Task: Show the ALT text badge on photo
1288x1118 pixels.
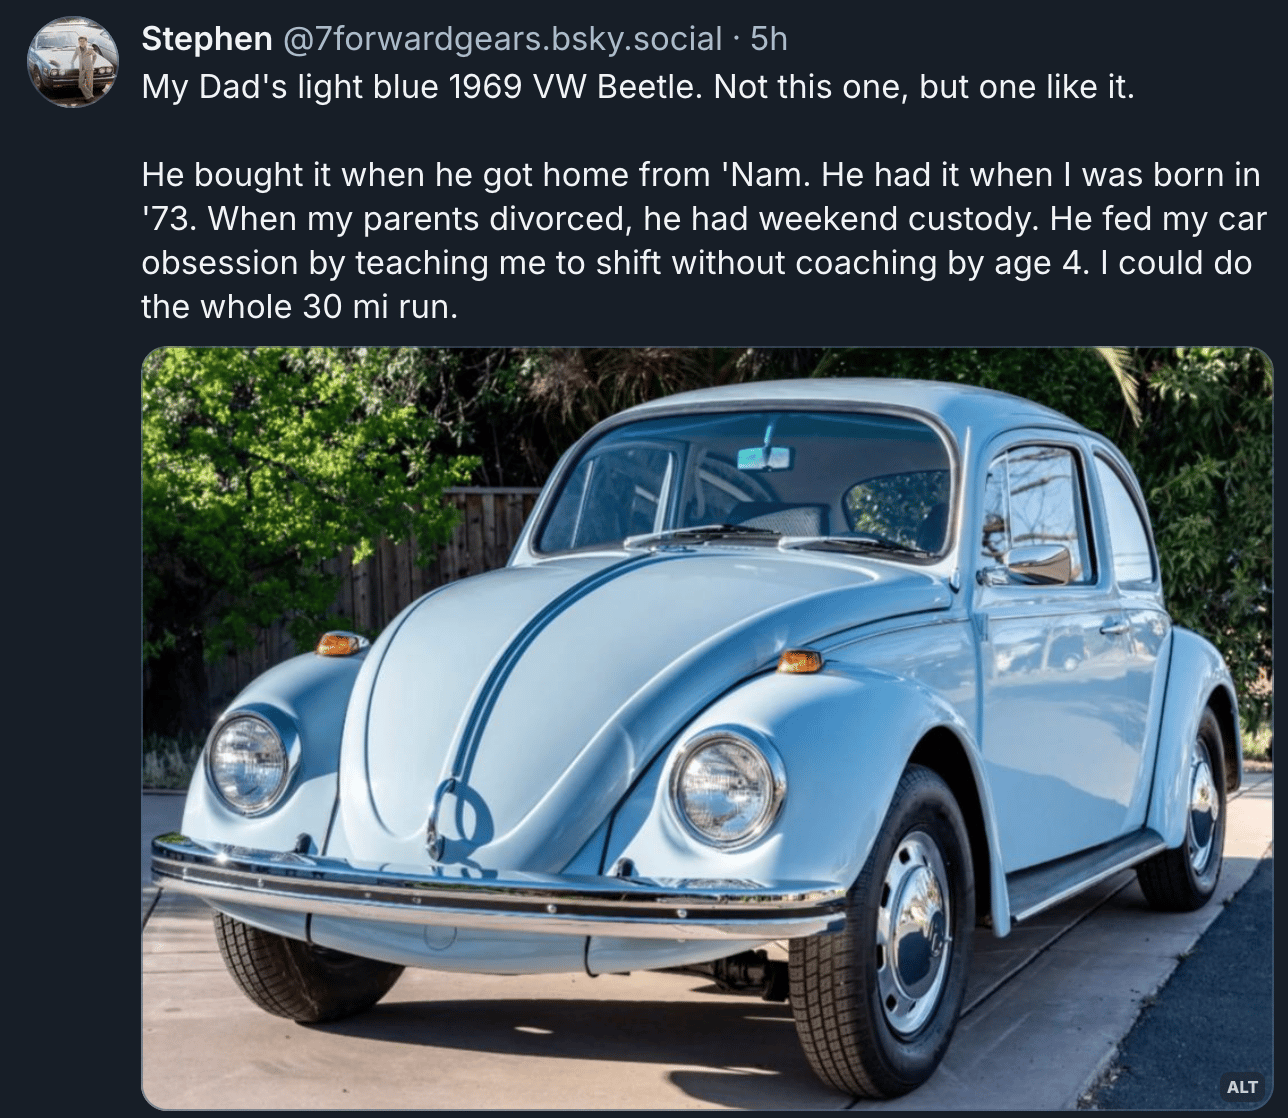Action: [x=1242, y=1087]
